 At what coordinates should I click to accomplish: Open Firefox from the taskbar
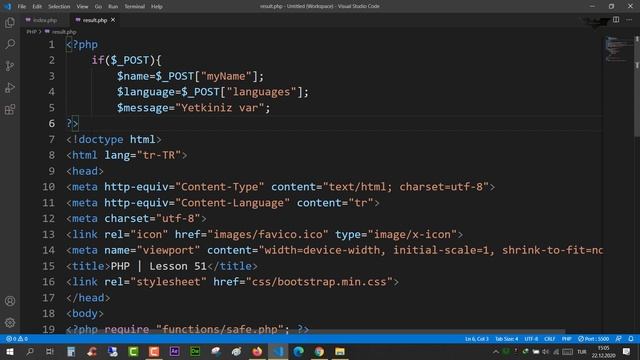coord(257,351)
